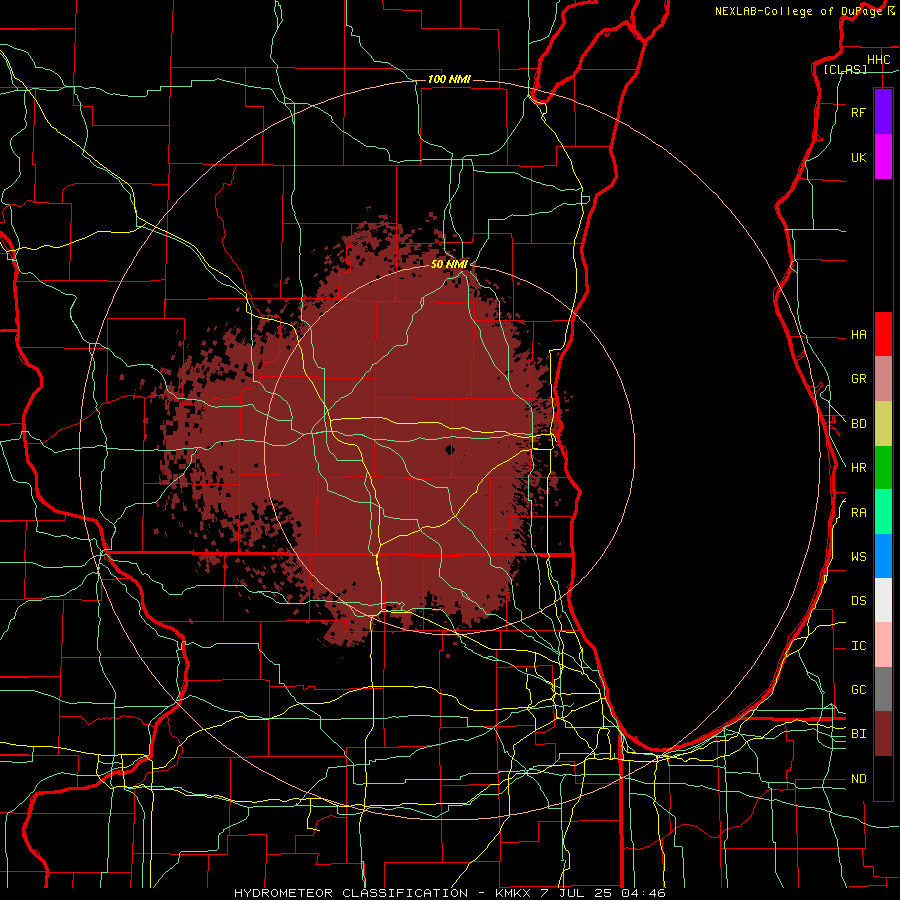Click the "ND" legend label
This screenshot has width=900, height=900.
[x=858, y=779]
